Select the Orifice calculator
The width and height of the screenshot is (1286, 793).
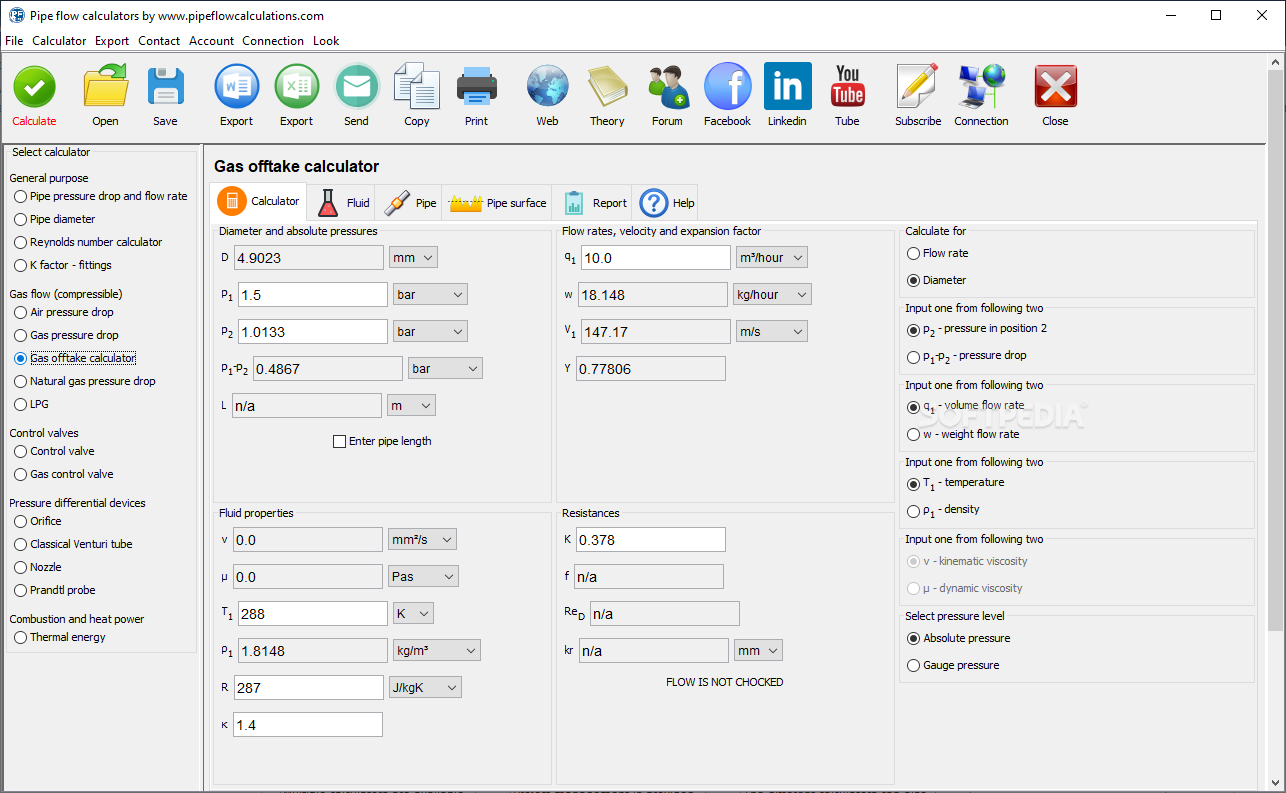(x=38, y=521)
